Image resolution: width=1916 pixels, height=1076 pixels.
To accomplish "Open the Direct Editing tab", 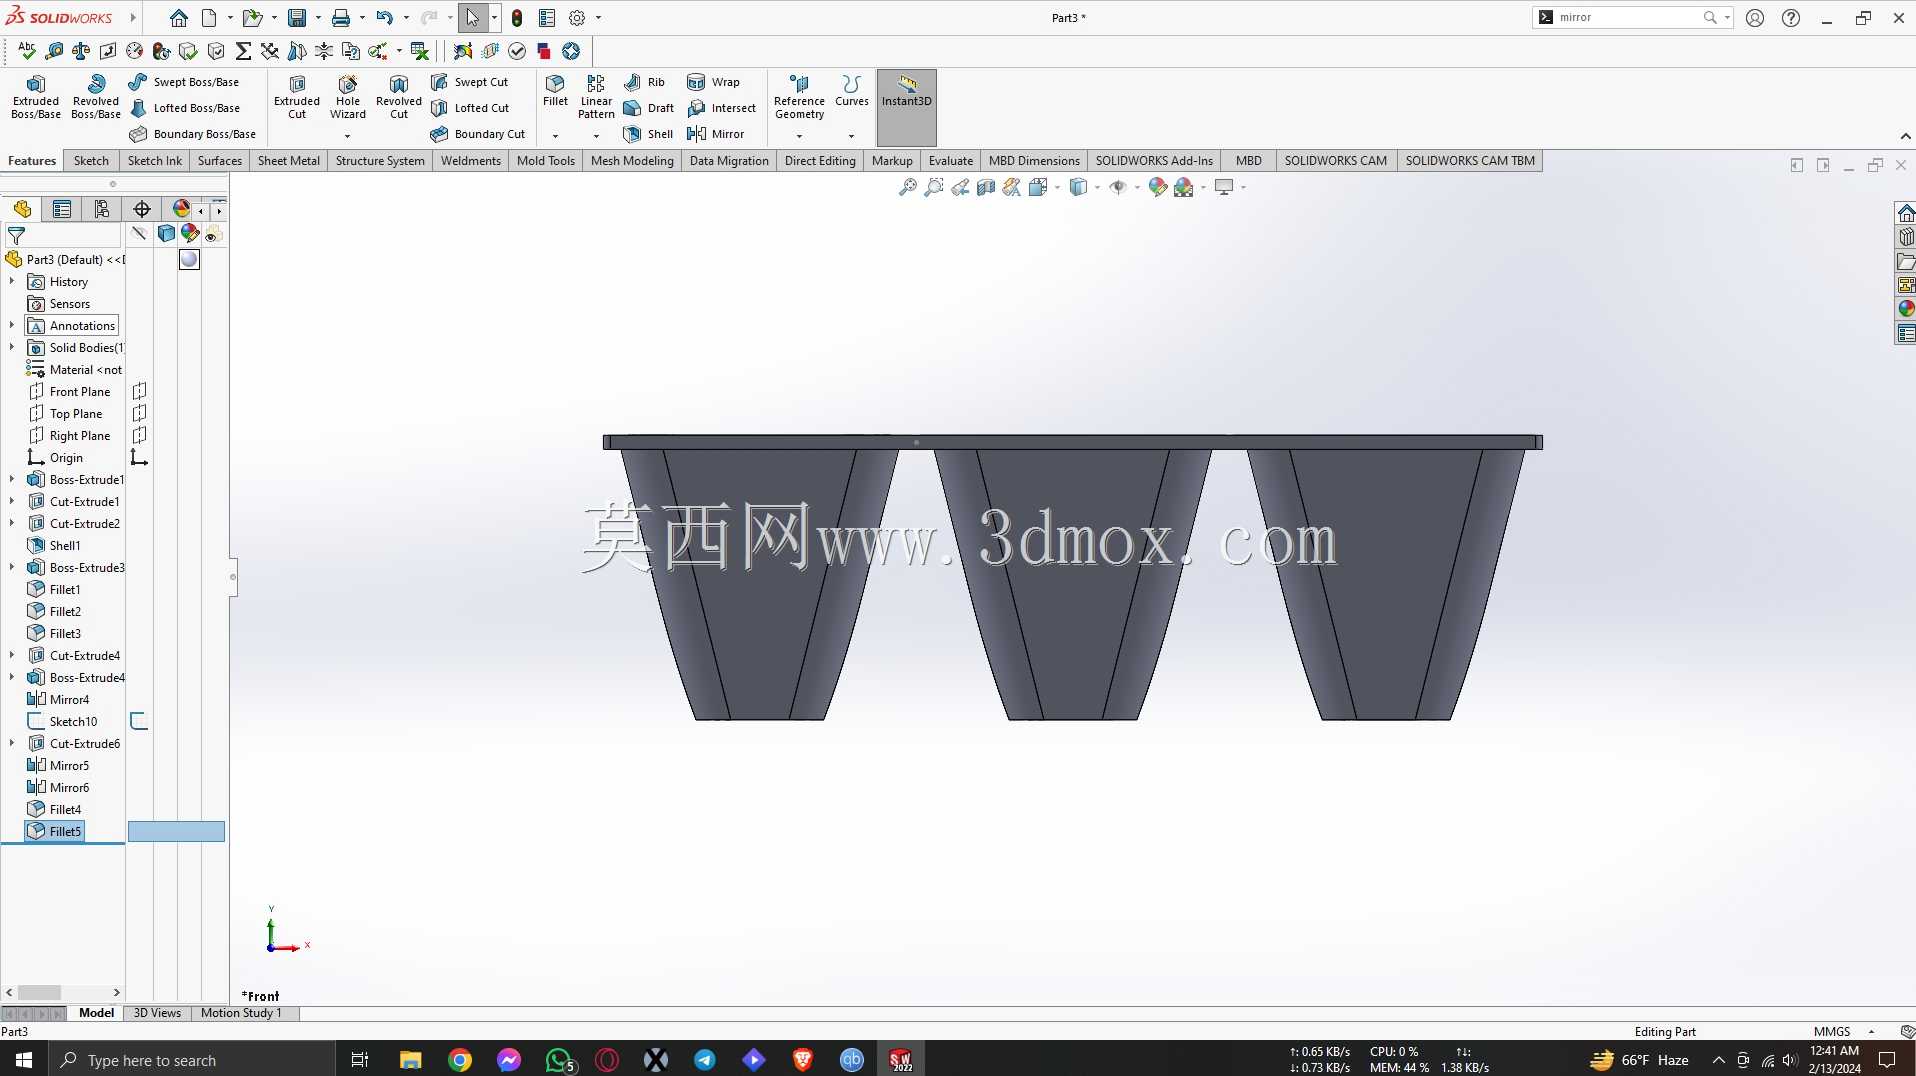I will click(820, 161).
